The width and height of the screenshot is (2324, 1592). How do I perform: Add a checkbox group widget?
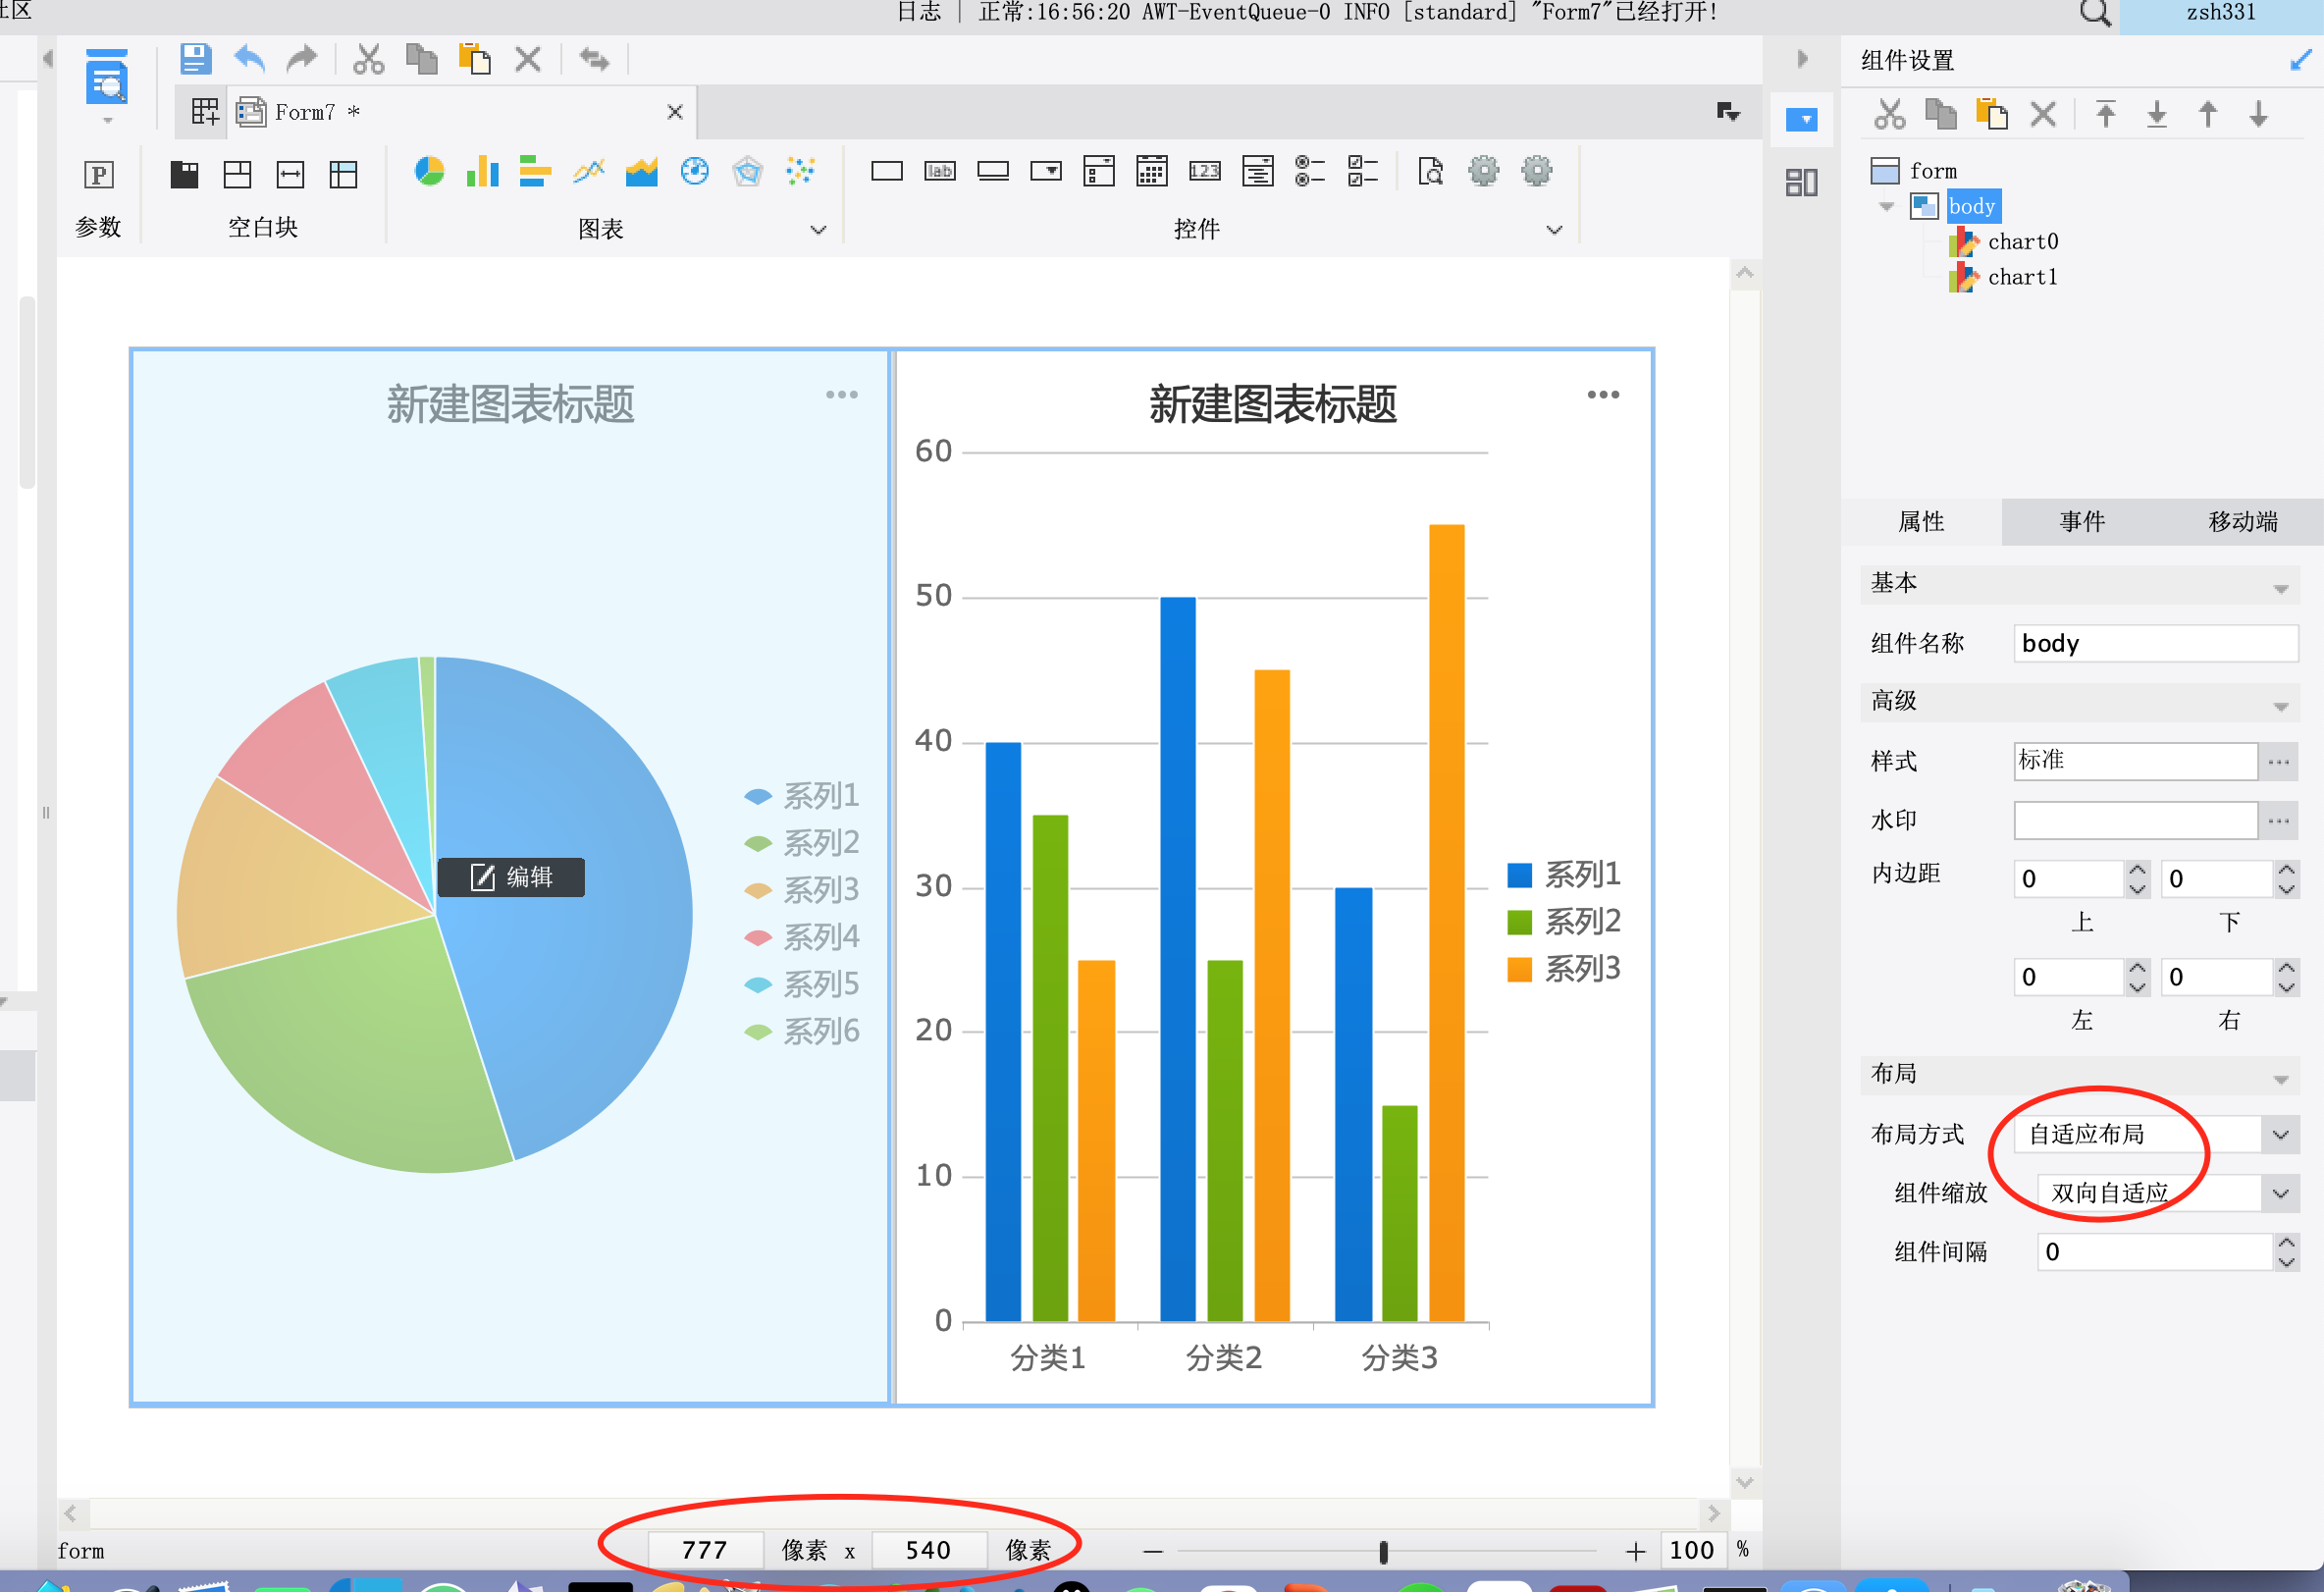(x=1363, y=172)
